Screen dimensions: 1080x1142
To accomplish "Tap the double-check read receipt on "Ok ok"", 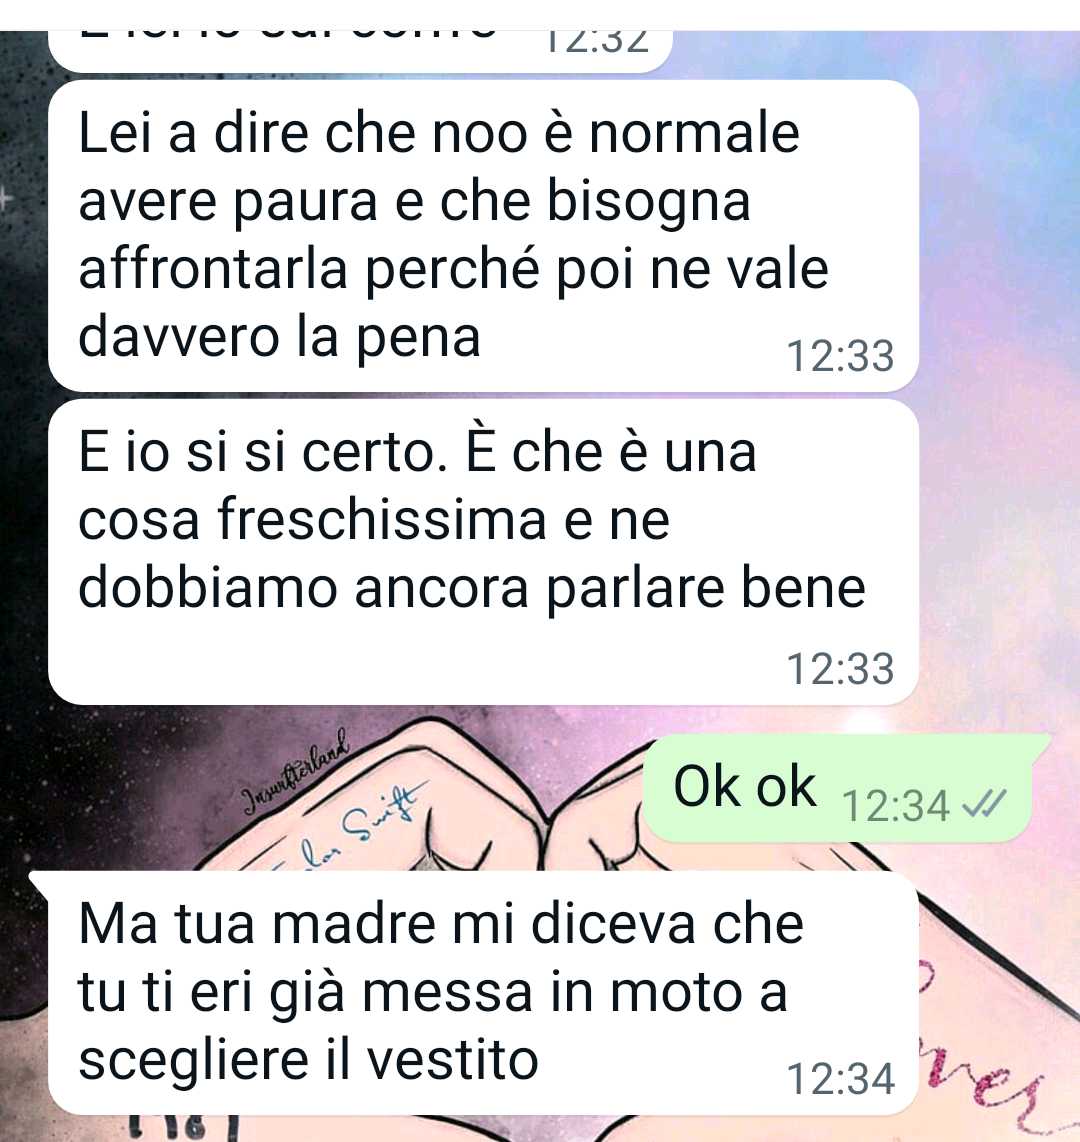I will [x=984, y=805].
